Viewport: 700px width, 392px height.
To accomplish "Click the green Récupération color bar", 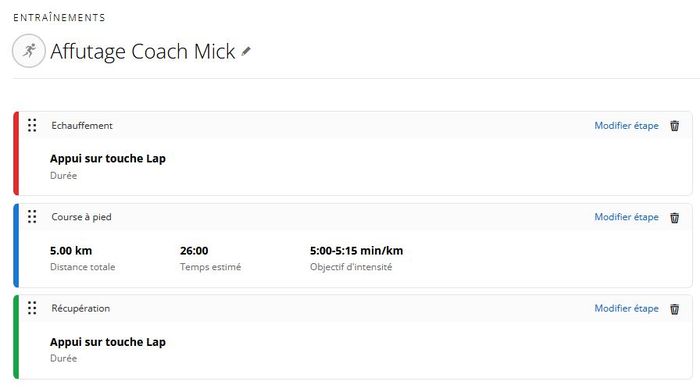I will tap(16, 337).
